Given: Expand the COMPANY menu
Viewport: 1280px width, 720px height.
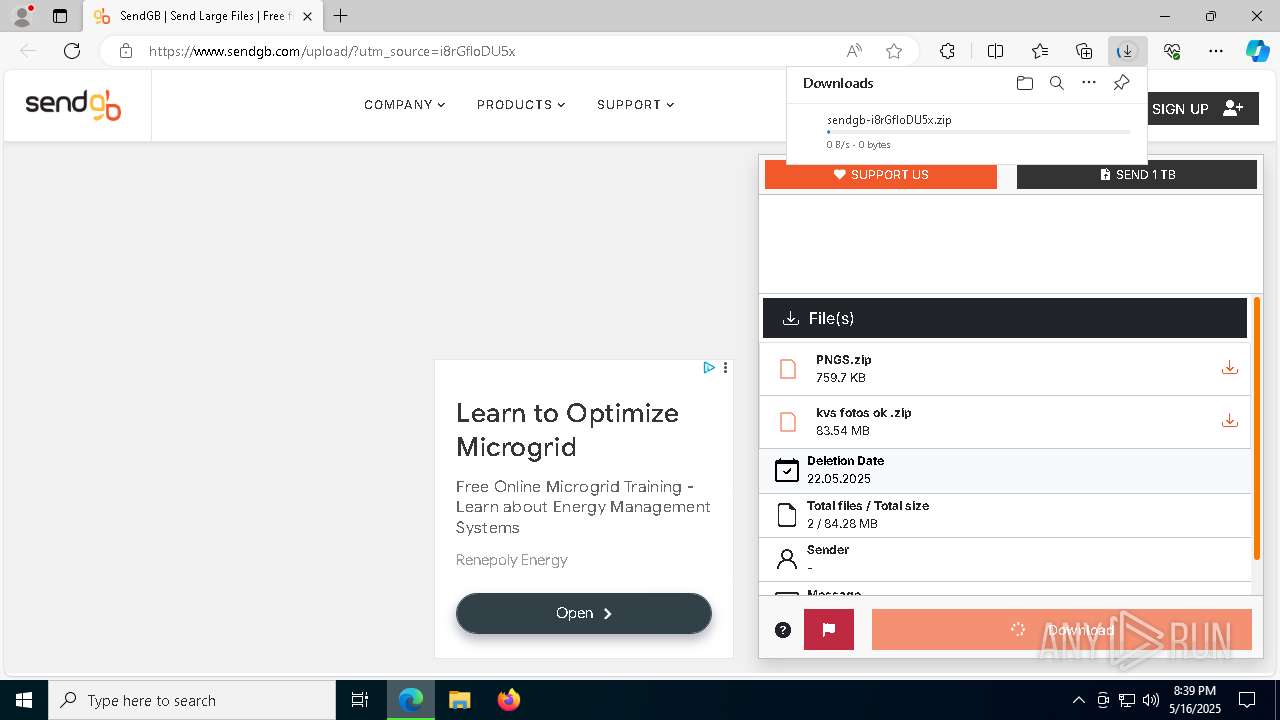Looking at the screenshot, I should pos(404,105).
